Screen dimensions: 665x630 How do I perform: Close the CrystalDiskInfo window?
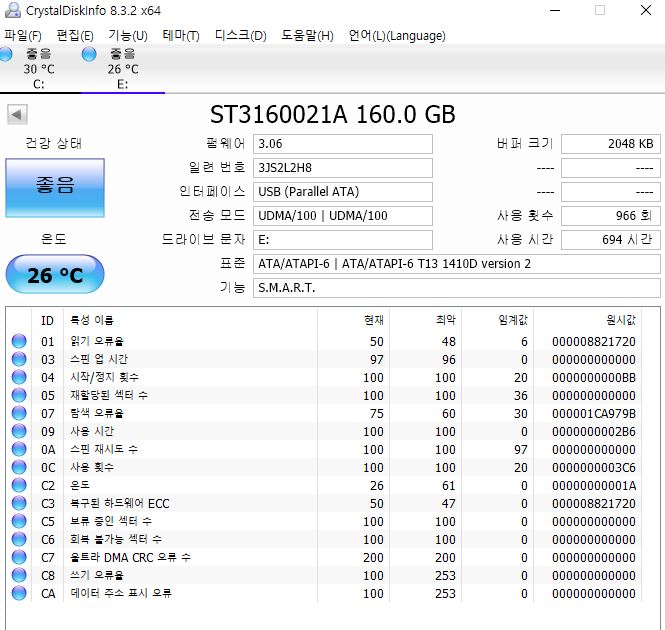click(646, 10)
